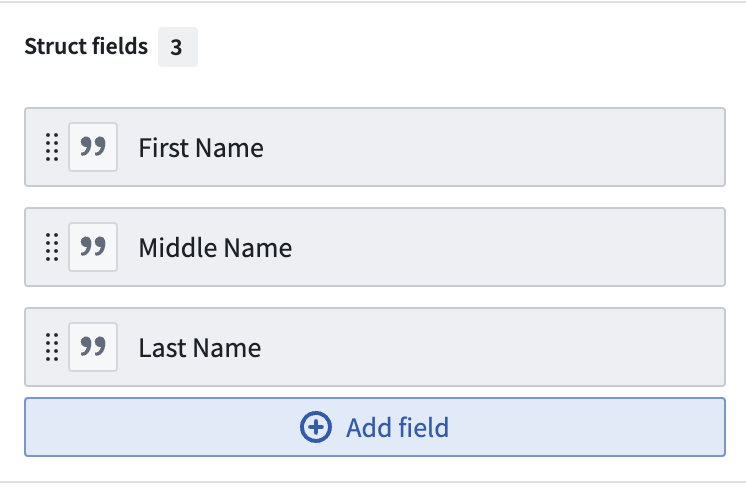Grab the drag handle of First Name field

coord(52,147)
